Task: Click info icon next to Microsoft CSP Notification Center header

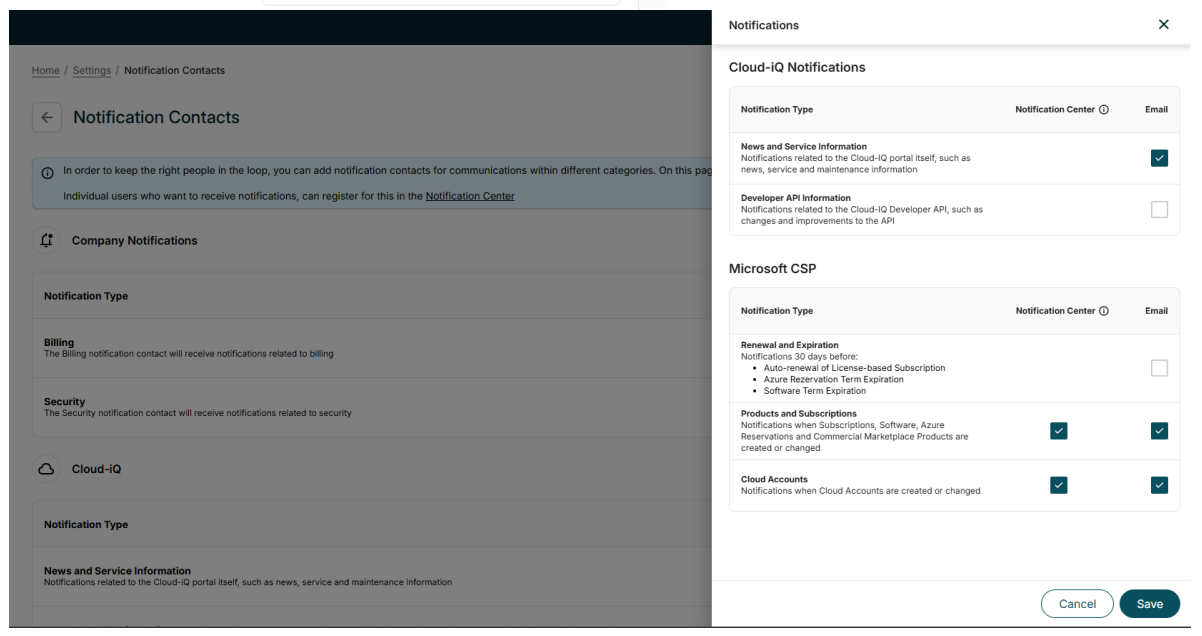Action: pos(1104,311)
